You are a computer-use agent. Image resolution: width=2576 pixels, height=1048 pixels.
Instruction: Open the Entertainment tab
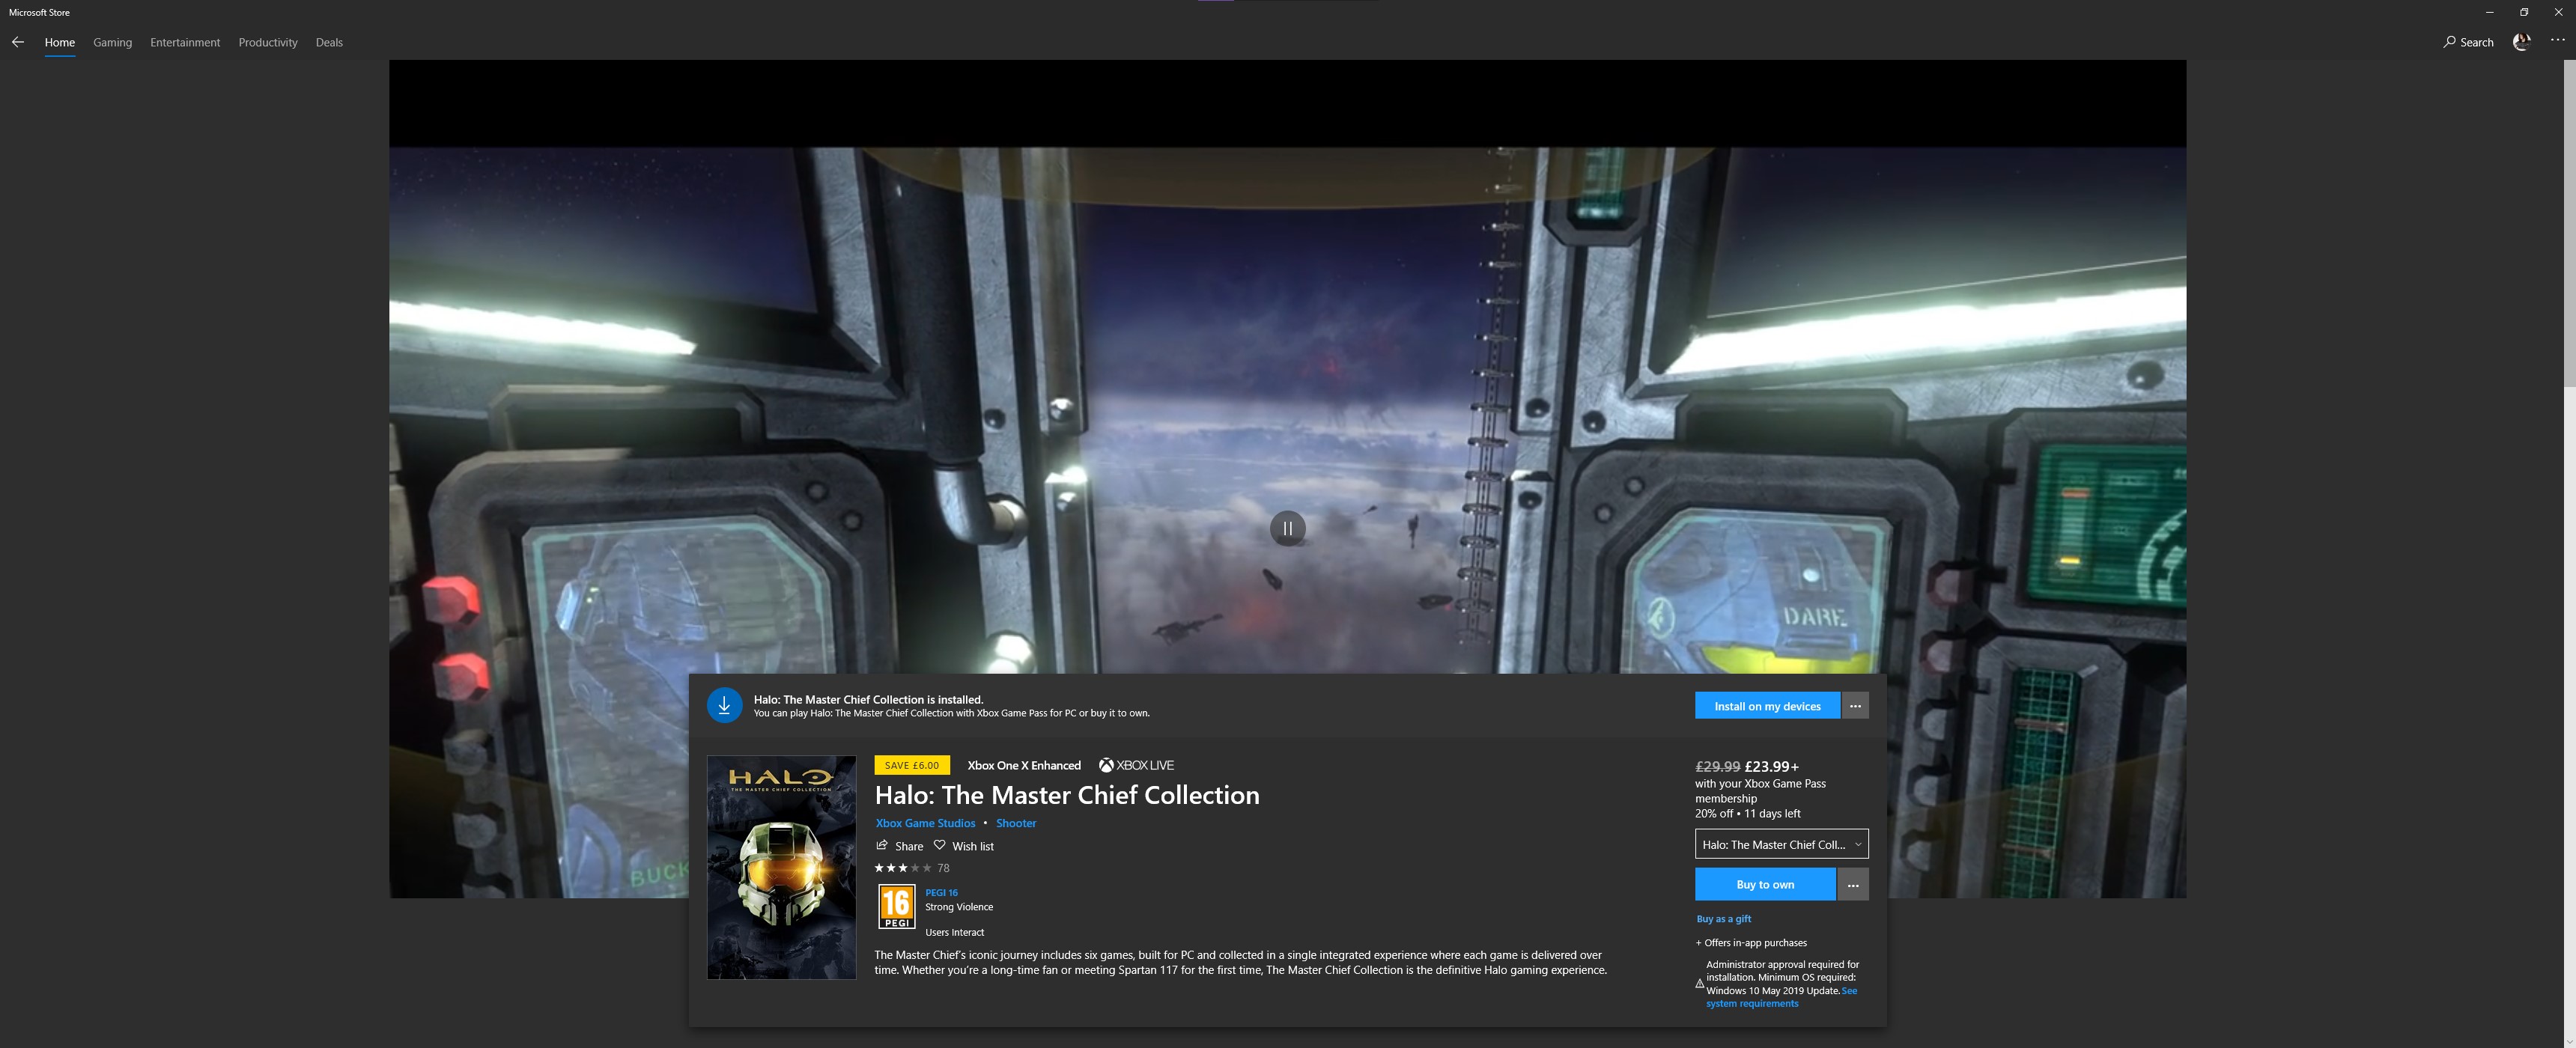[185, 42]
